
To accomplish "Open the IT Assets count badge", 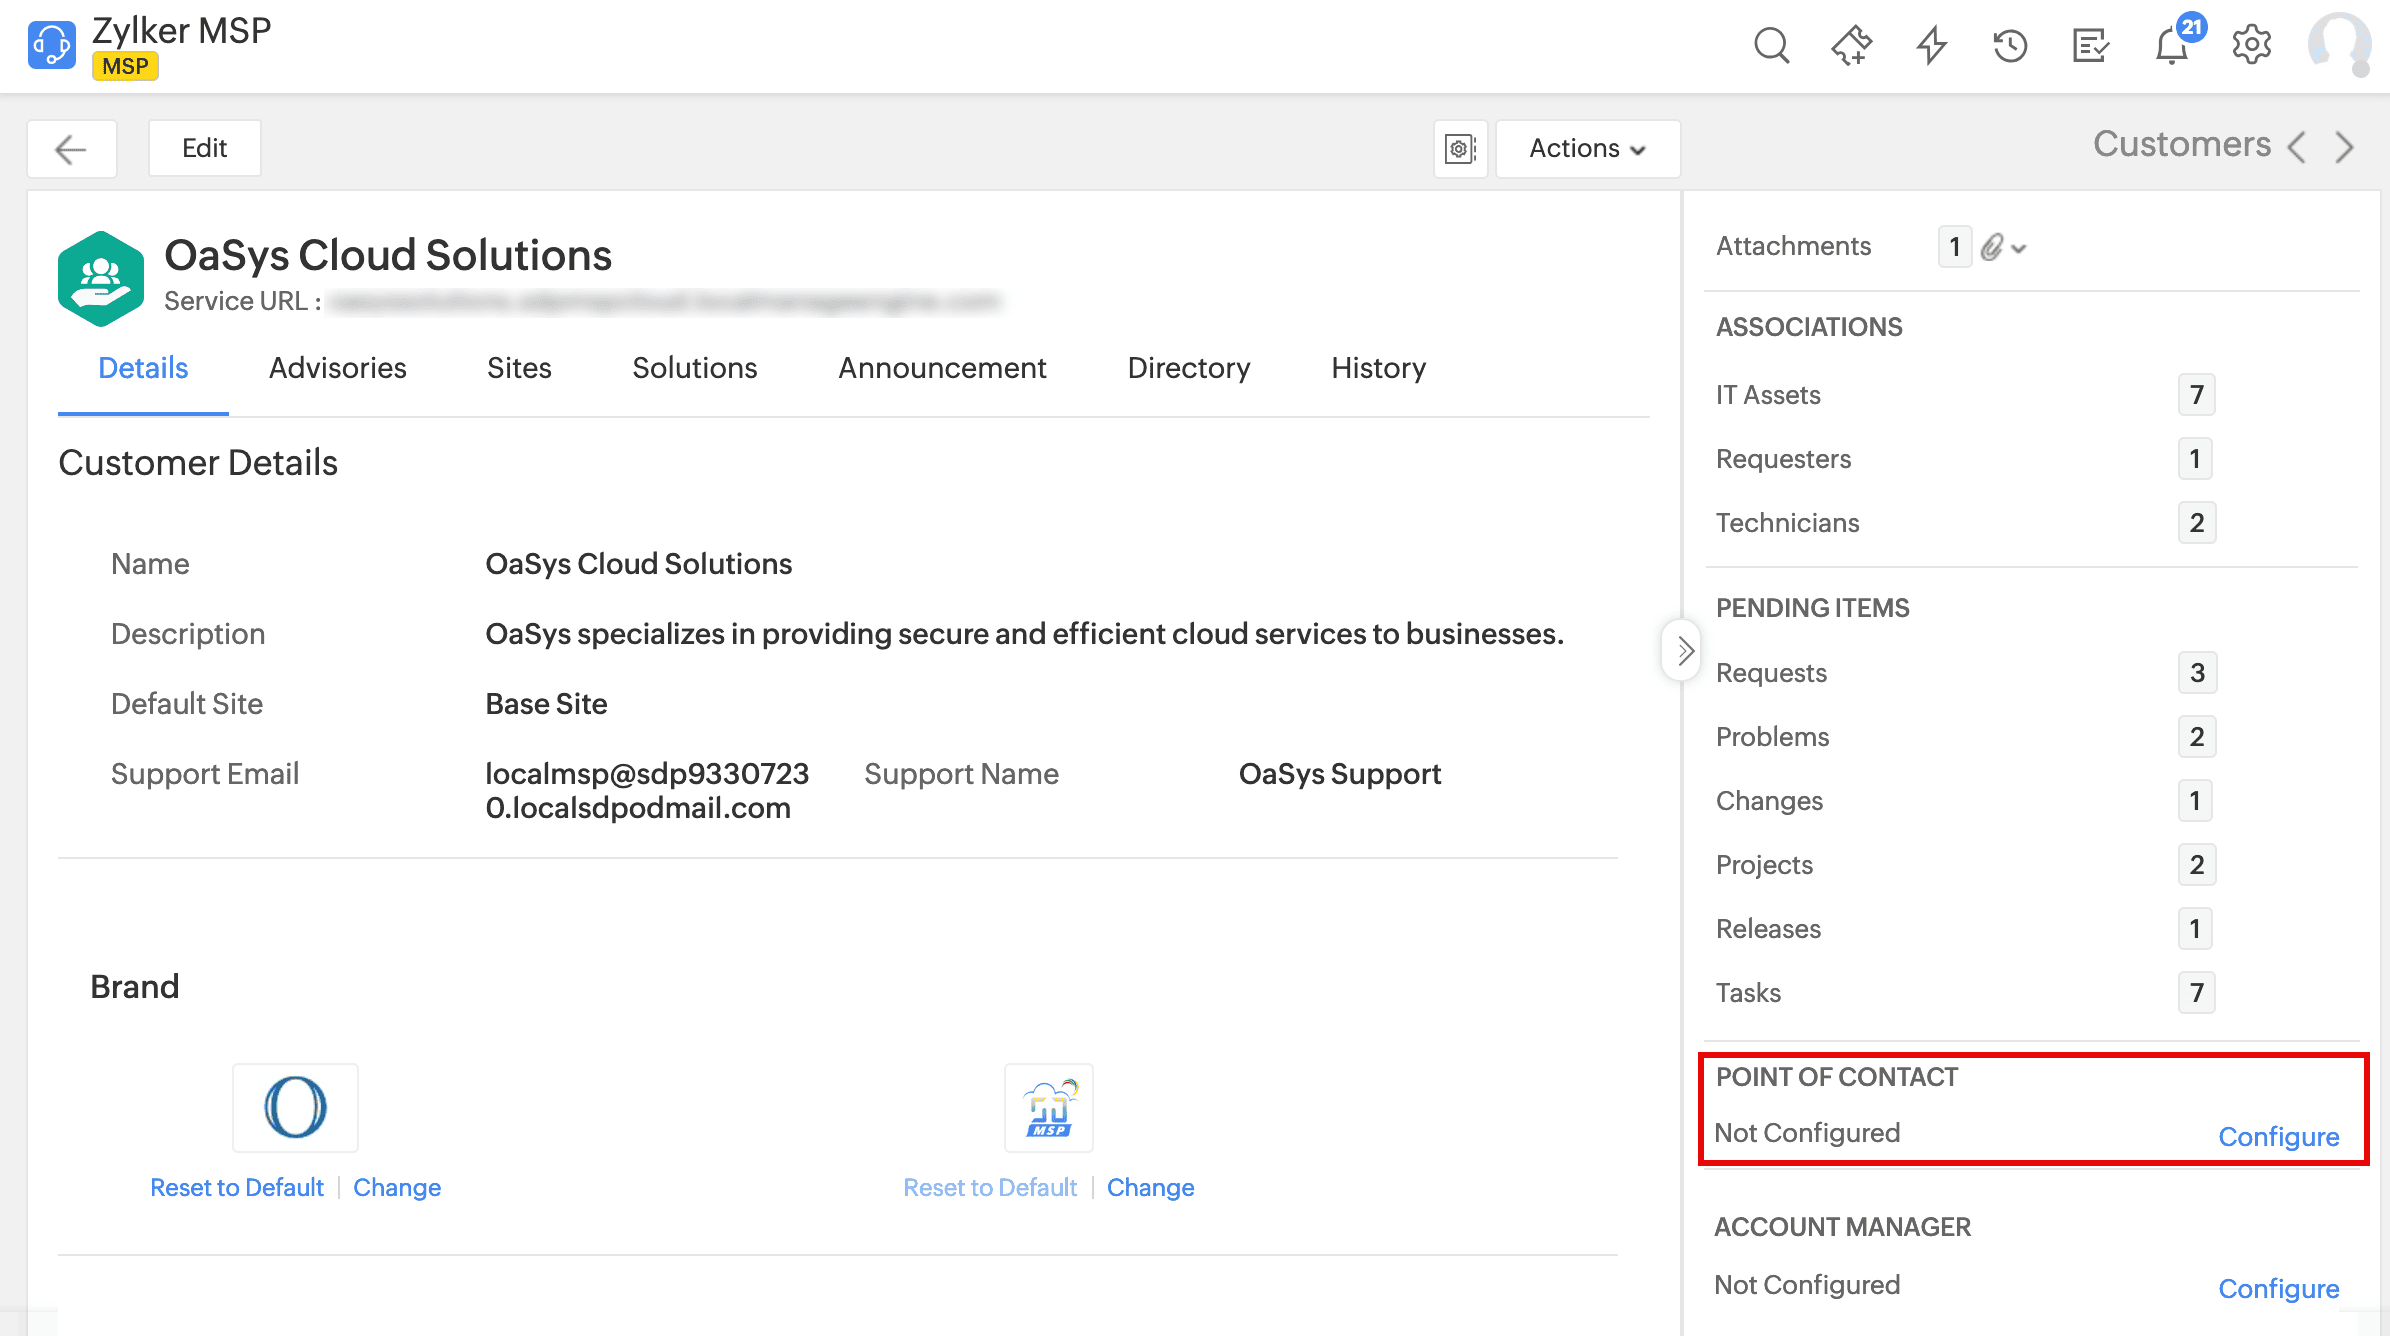I will [2196, 395].
